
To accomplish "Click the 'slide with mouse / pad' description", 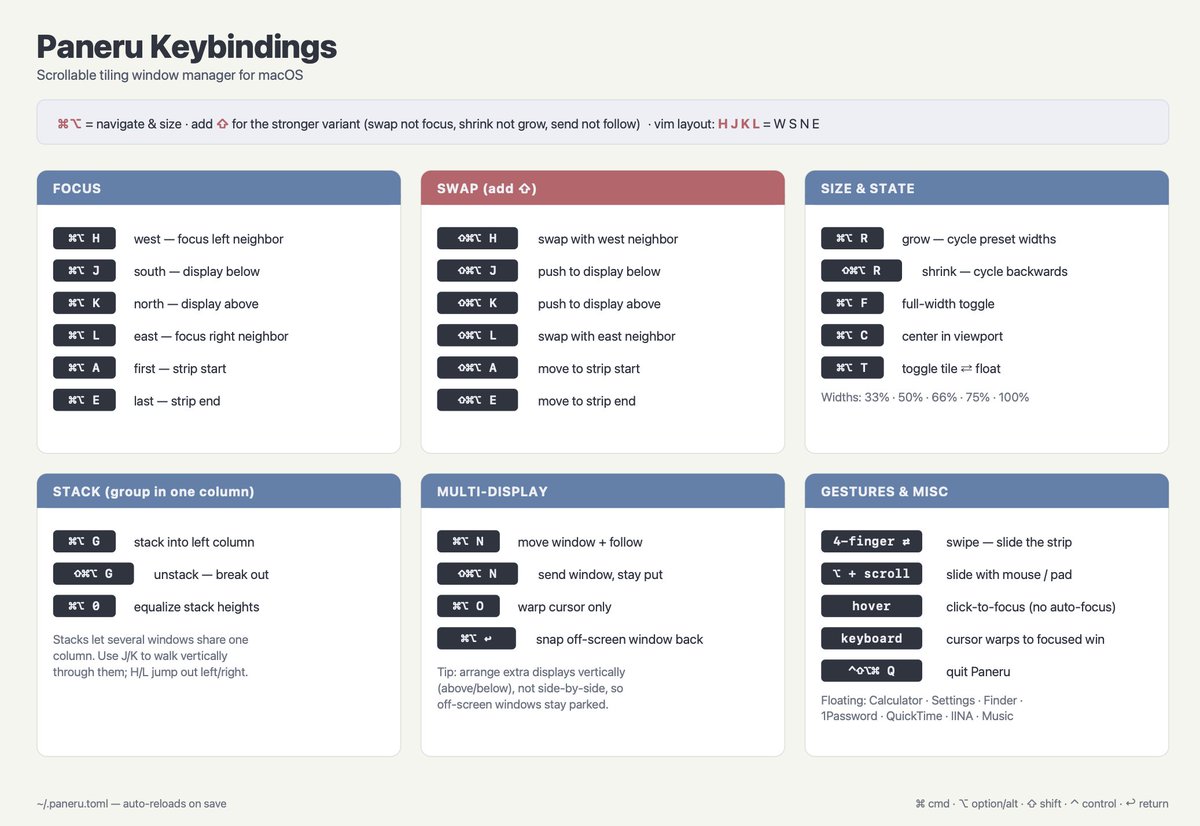I will (x=1010, y=574).
